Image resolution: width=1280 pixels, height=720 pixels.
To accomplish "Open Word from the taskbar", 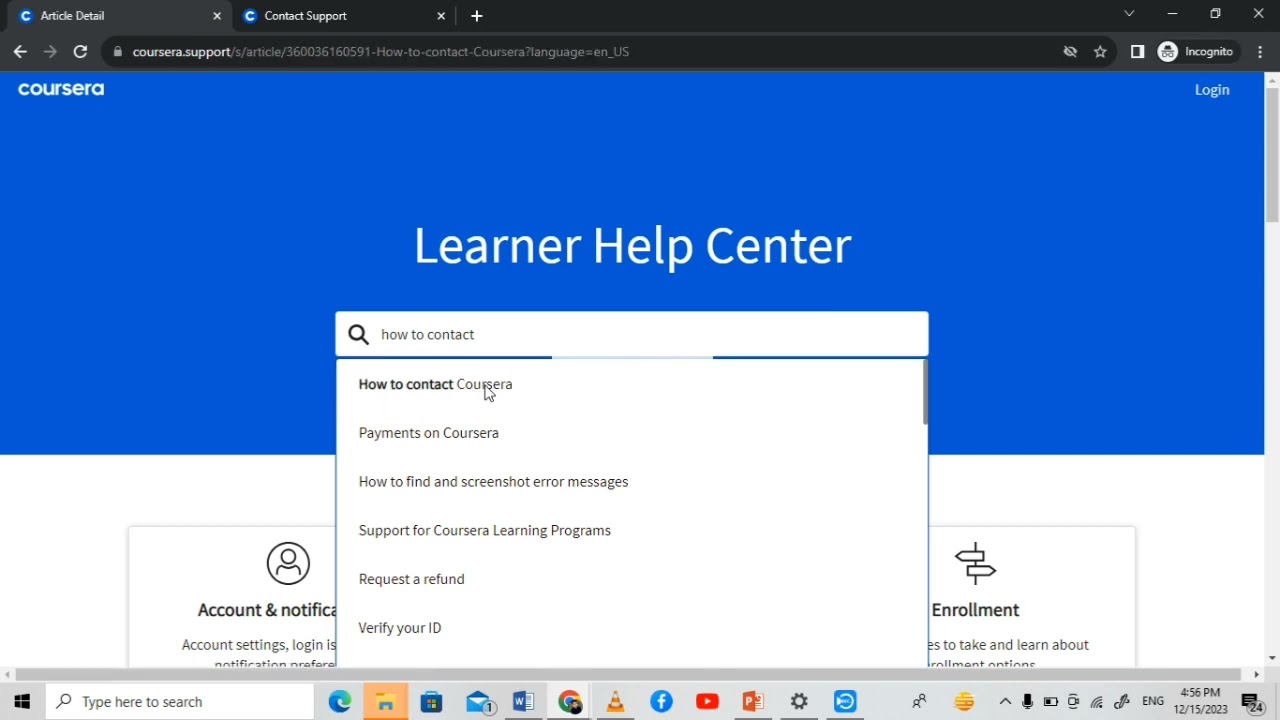I will click(523, 702).
